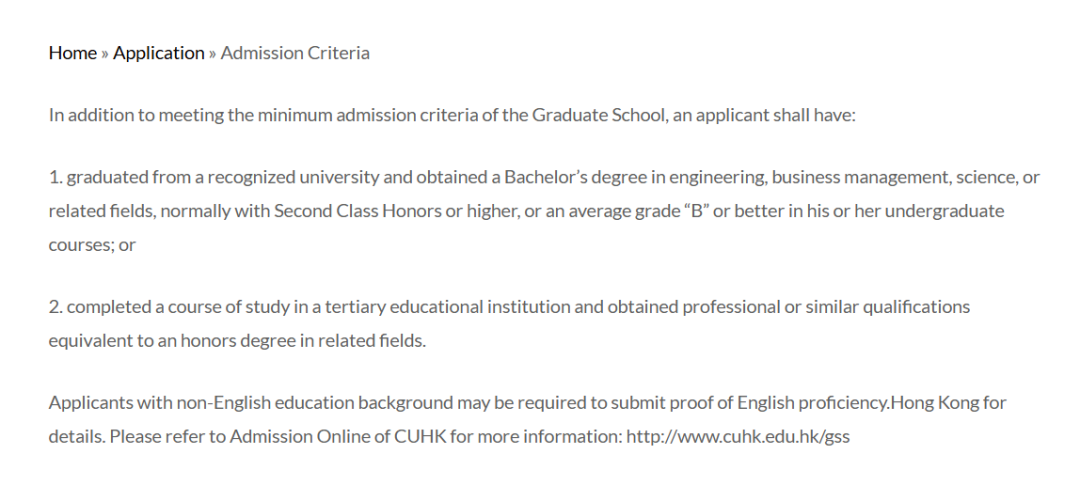The width and height of the screenshot is (1080, 501).
Task: Click the cuhk.edu.hk/gss URL
Action: point(738,436)
